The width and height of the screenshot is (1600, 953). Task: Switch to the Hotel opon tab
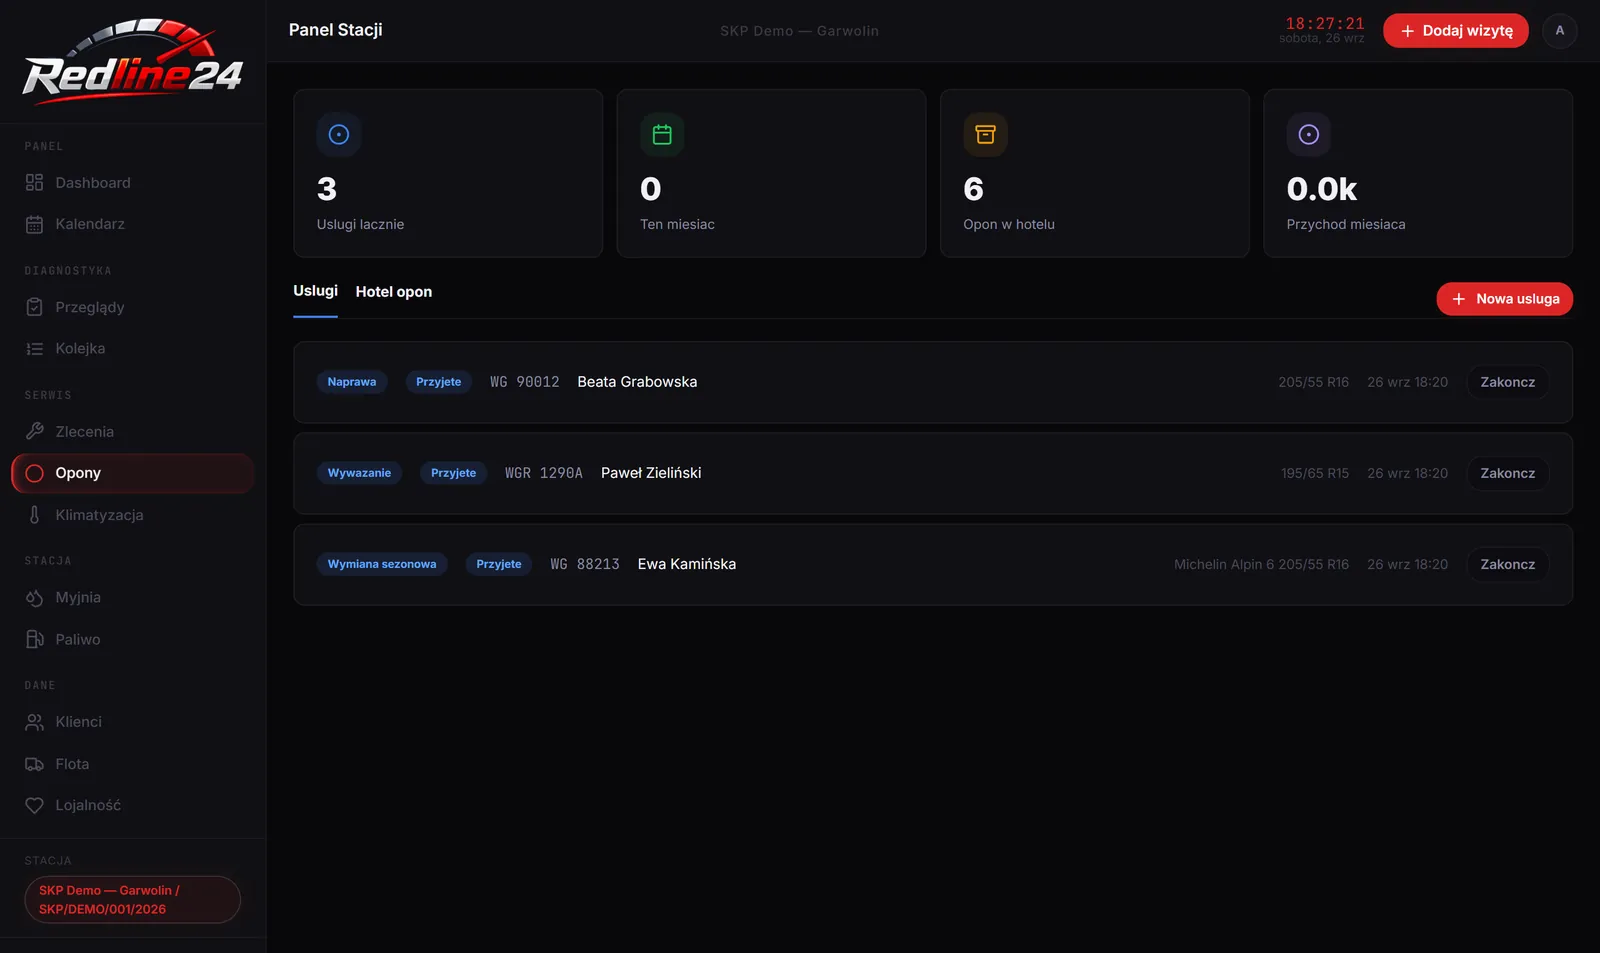coord(394,292)
